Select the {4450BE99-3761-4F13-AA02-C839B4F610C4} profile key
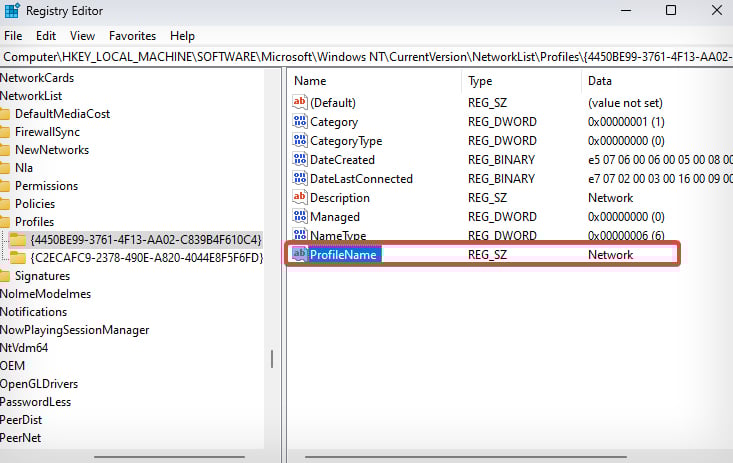733x463 pixels. [146, 240]
